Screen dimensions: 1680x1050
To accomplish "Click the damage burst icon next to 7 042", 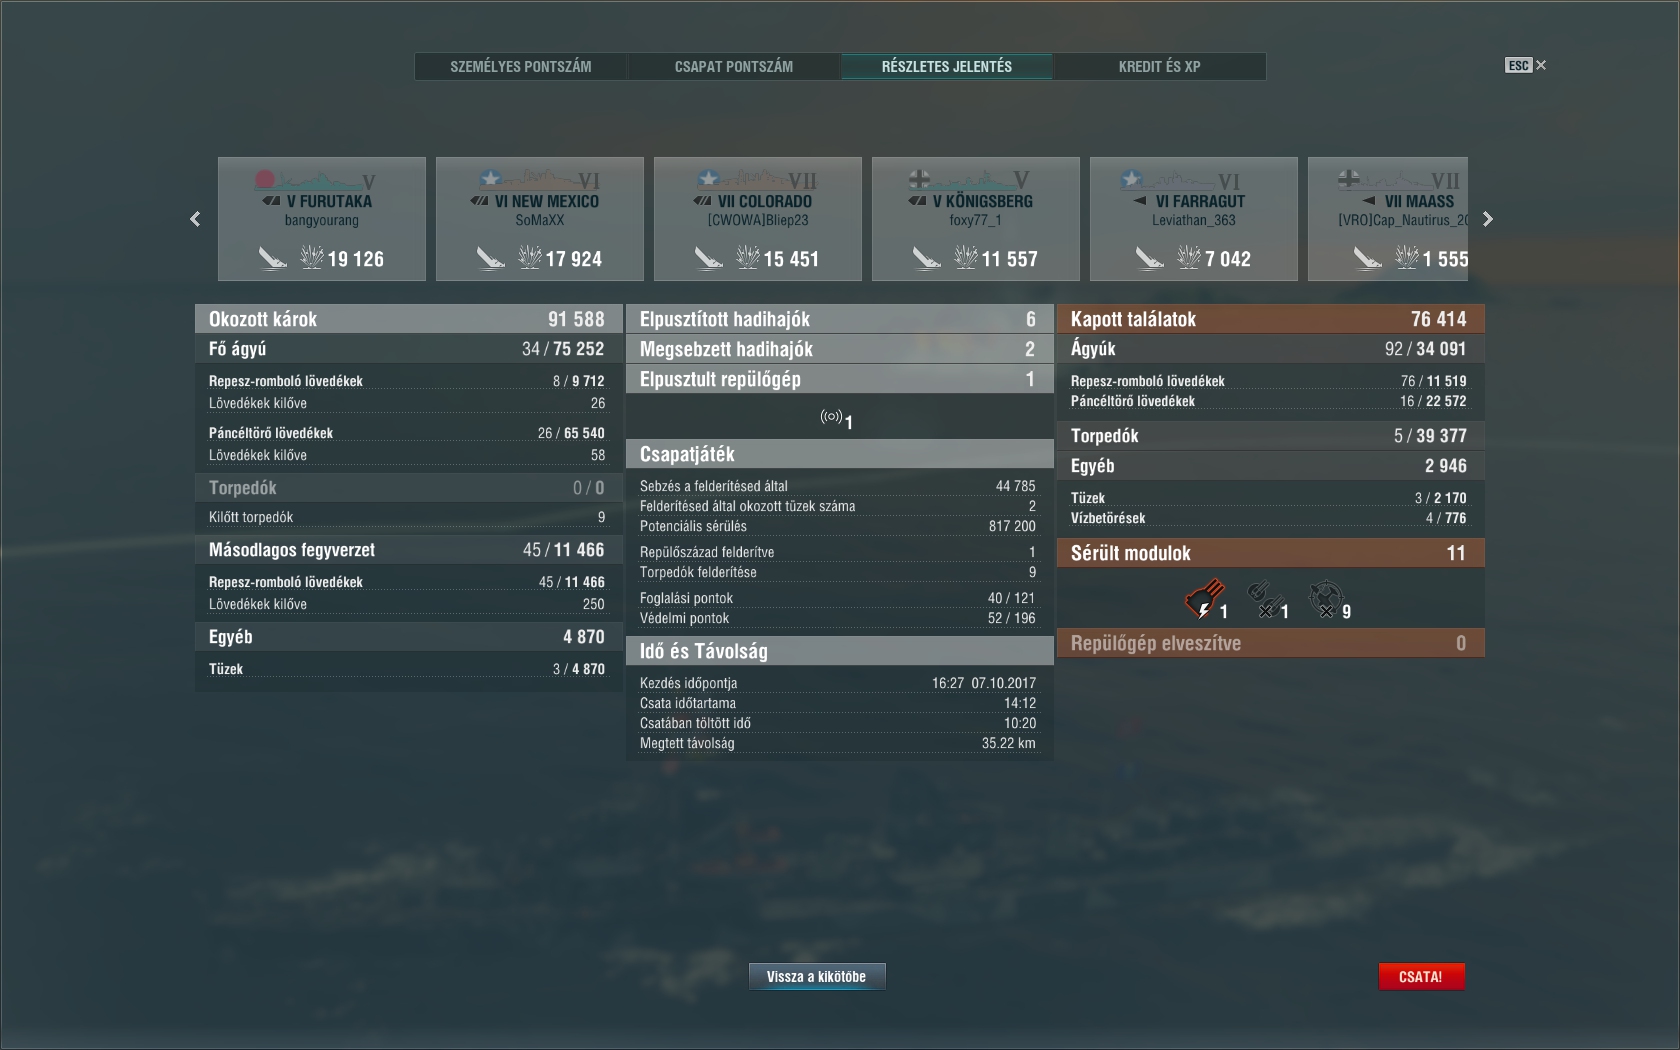I will [1189, 258].
